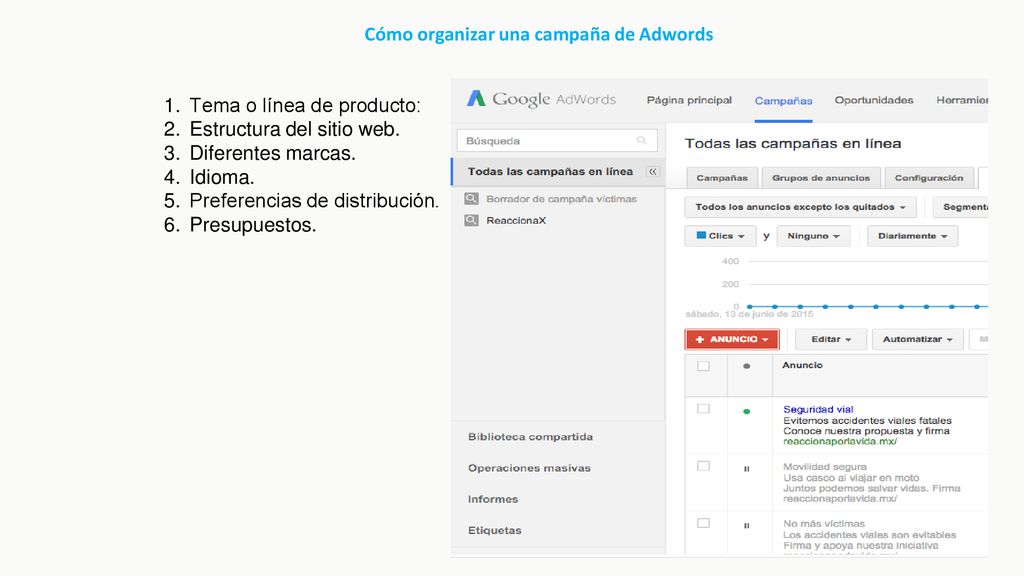Open Oportunidades in the top navigation
The image size is (1024, 576).
coord(874,100)
